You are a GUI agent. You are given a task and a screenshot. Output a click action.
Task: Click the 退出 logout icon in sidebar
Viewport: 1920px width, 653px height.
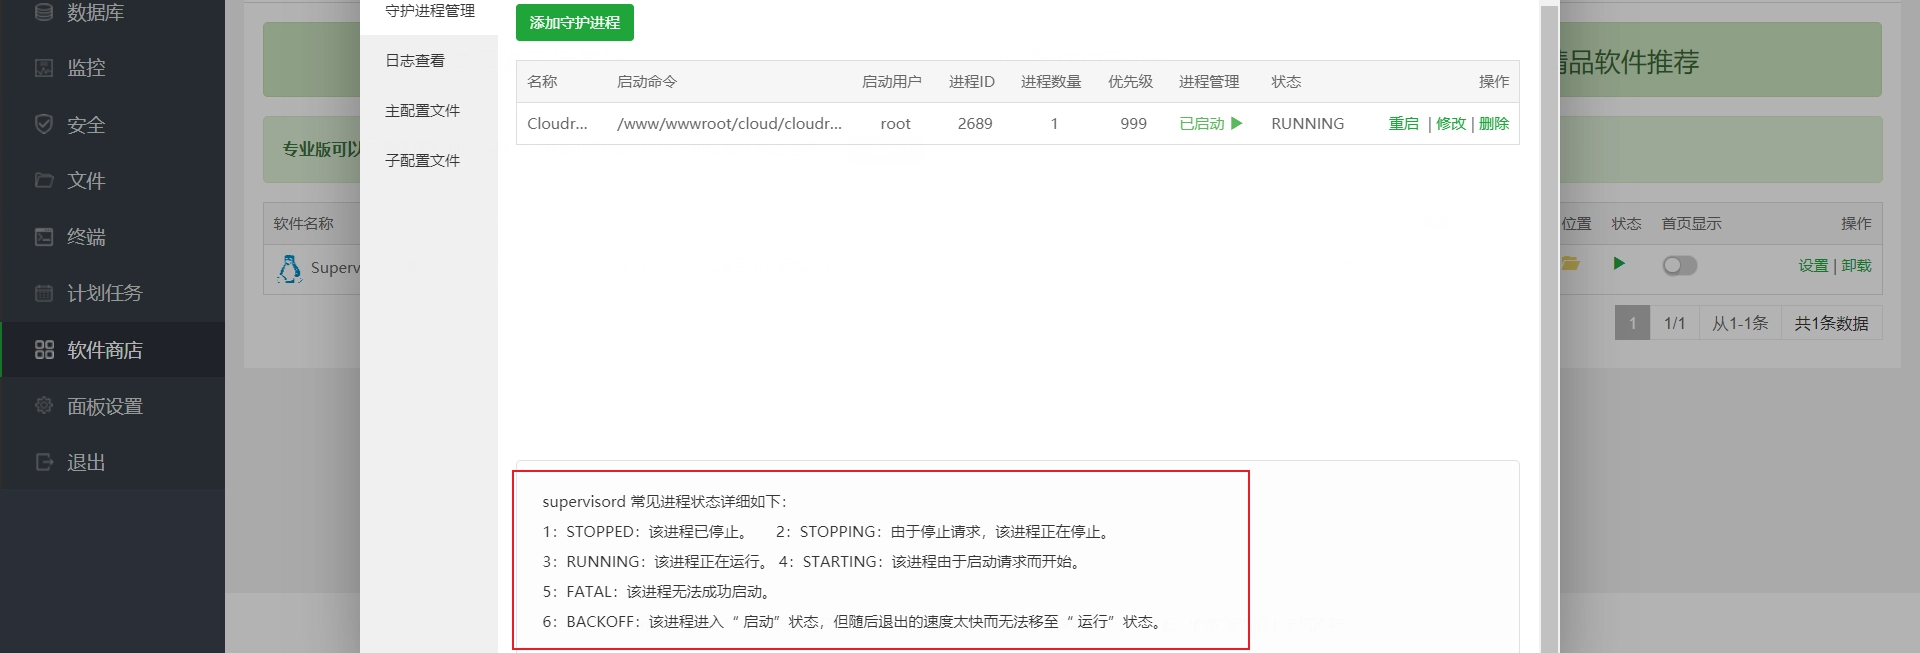point(44,462)
